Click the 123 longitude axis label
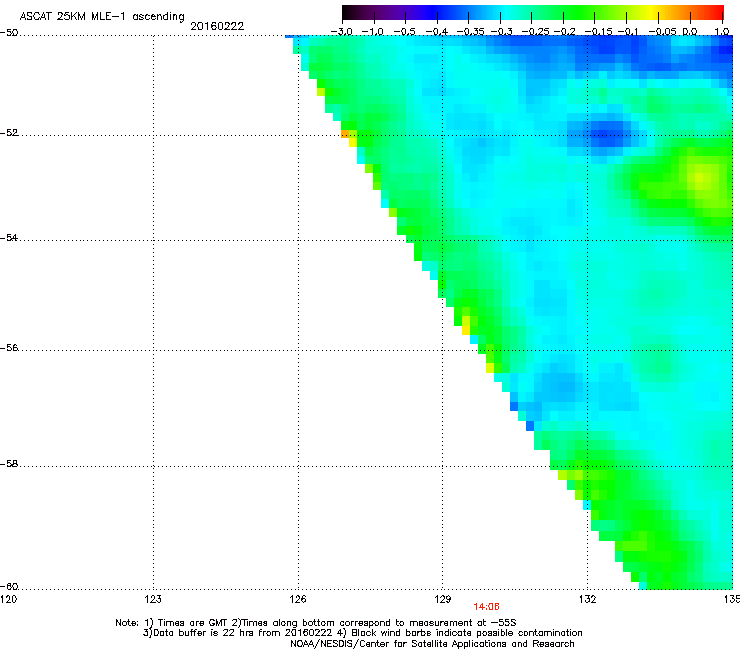The height and width of the screenshot is (650, 740). [x=153, y=599]
